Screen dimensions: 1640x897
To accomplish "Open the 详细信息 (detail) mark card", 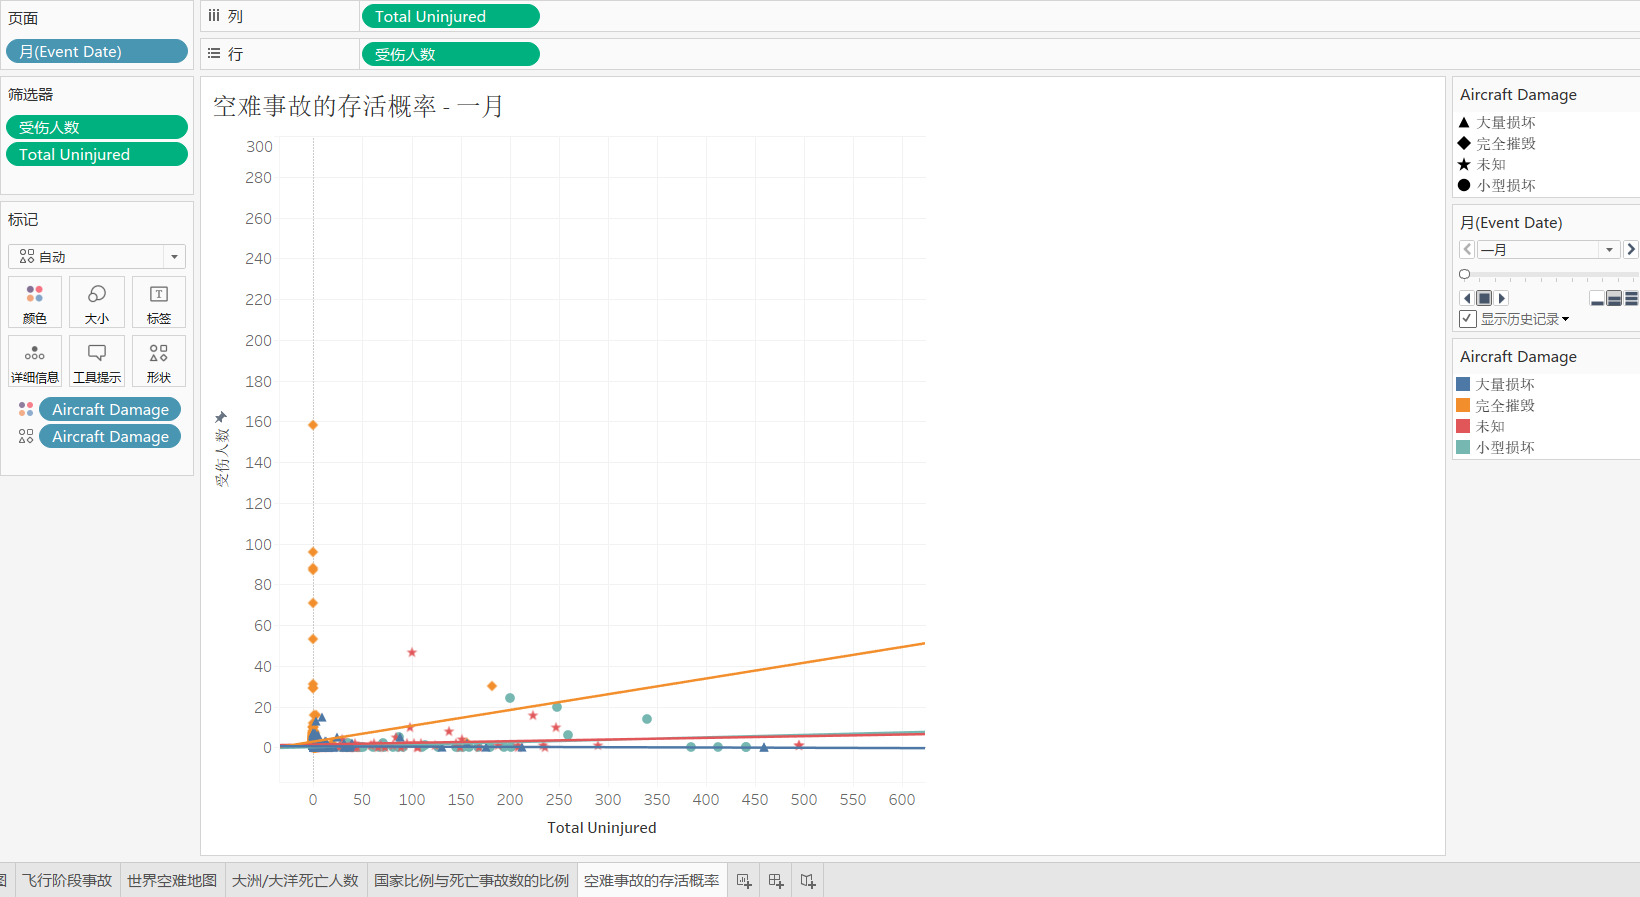I will [35, 361].
